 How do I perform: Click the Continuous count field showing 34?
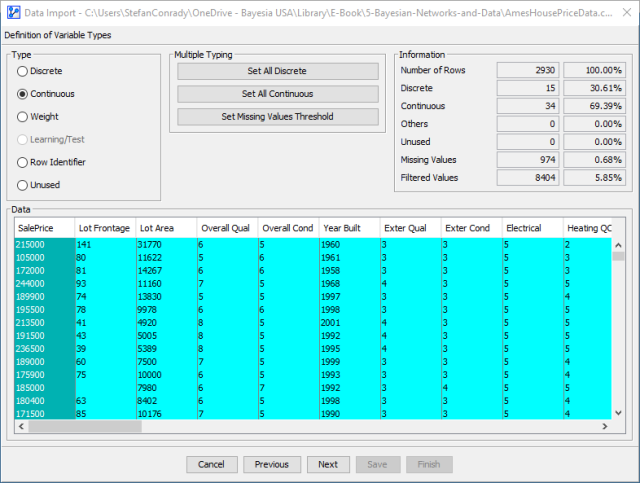pyautogui.click(x=527, y=106)
